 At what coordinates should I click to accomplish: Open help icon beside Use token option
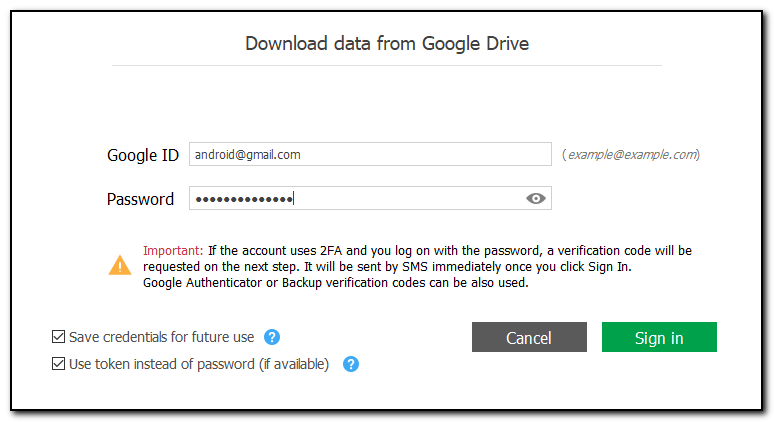click(351, 364)
